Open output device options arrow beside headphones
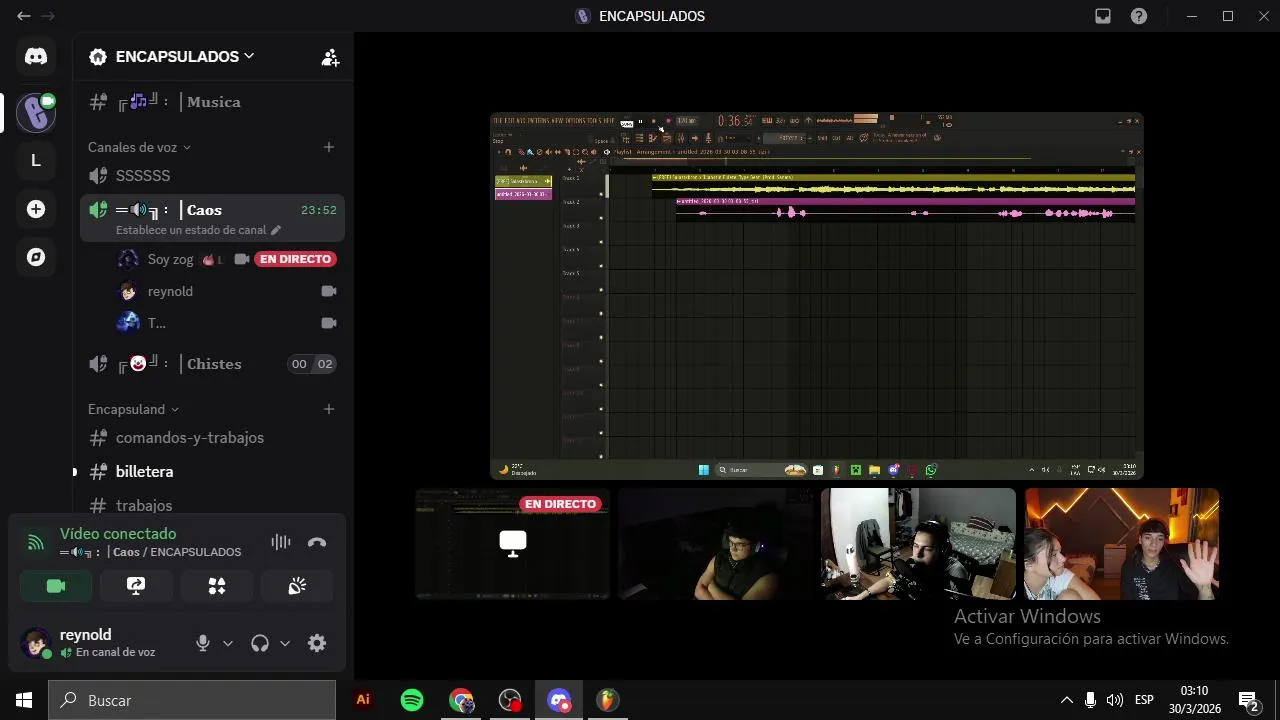 pyautogui.click(x=285, y=644)
